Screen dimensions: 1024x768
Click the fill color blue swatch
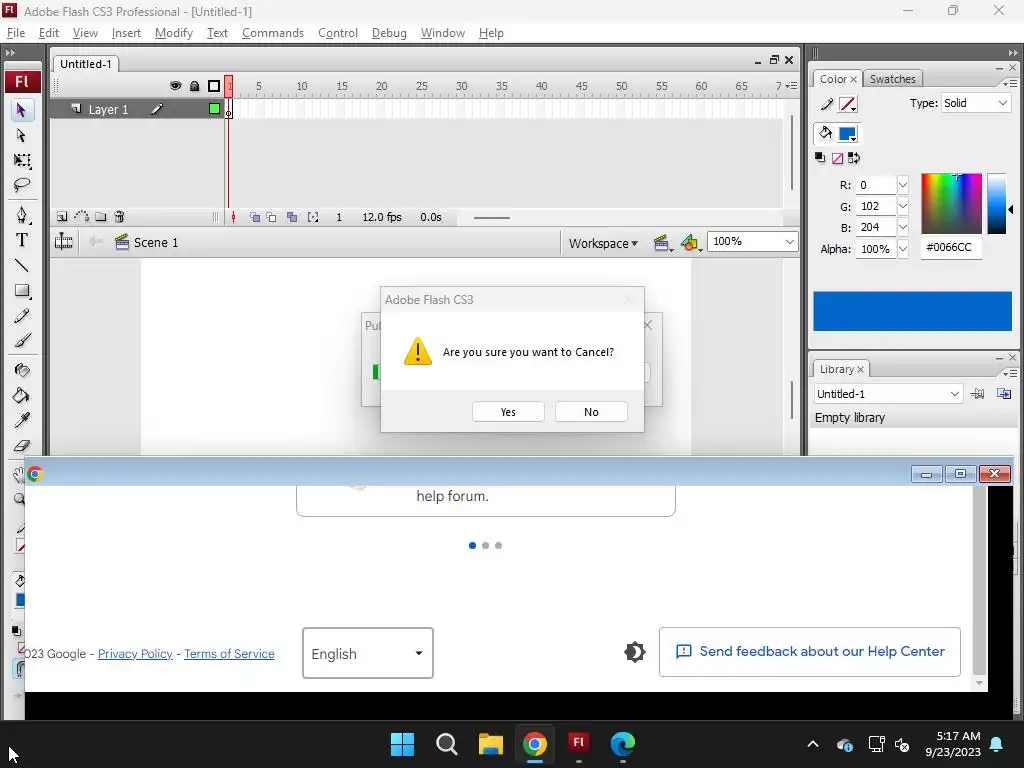848,134
